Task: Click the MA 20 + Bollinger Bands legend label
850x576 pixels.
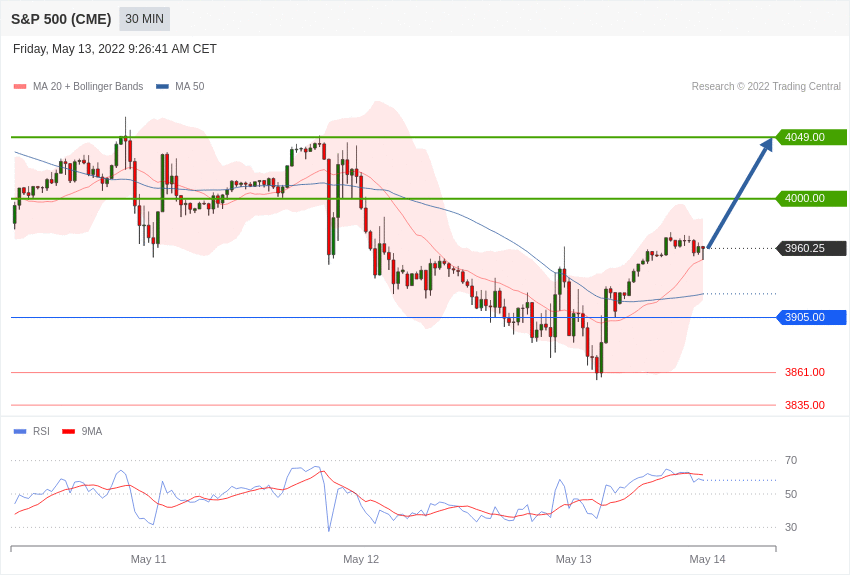Action: click(88, 86)
